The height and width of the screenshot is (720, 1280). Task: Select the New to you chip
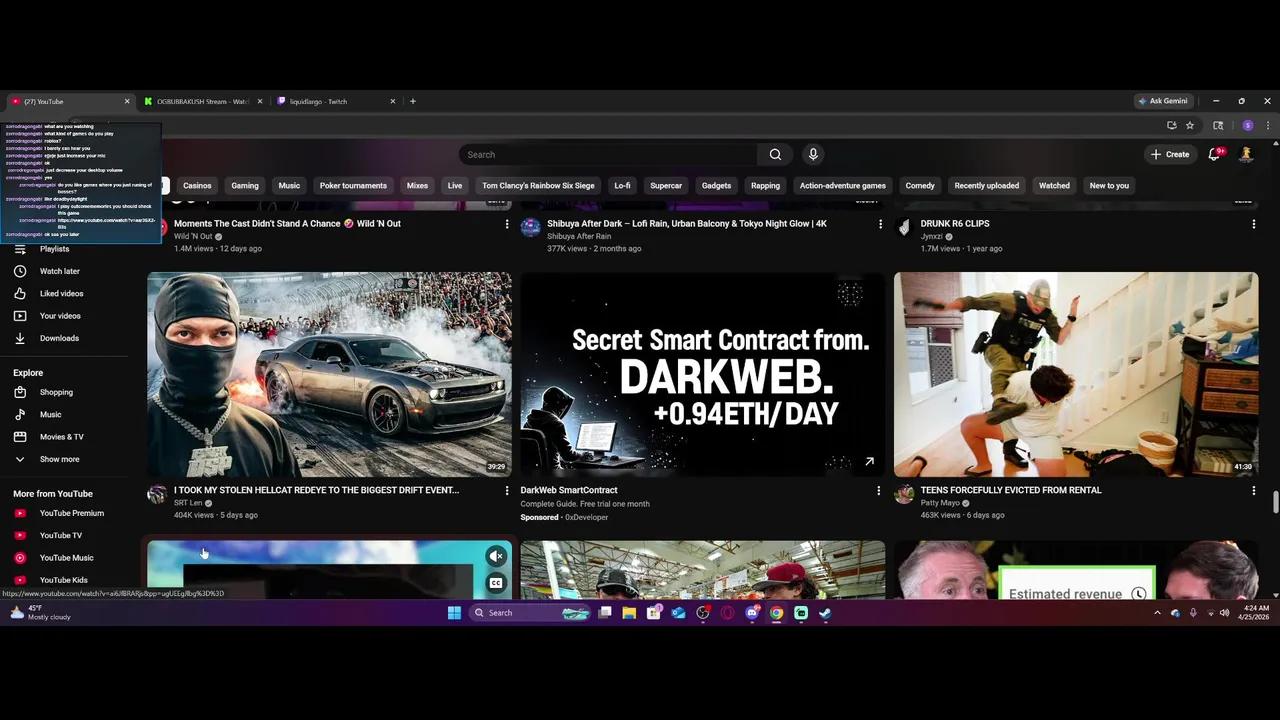click(x=1109, y=185)
